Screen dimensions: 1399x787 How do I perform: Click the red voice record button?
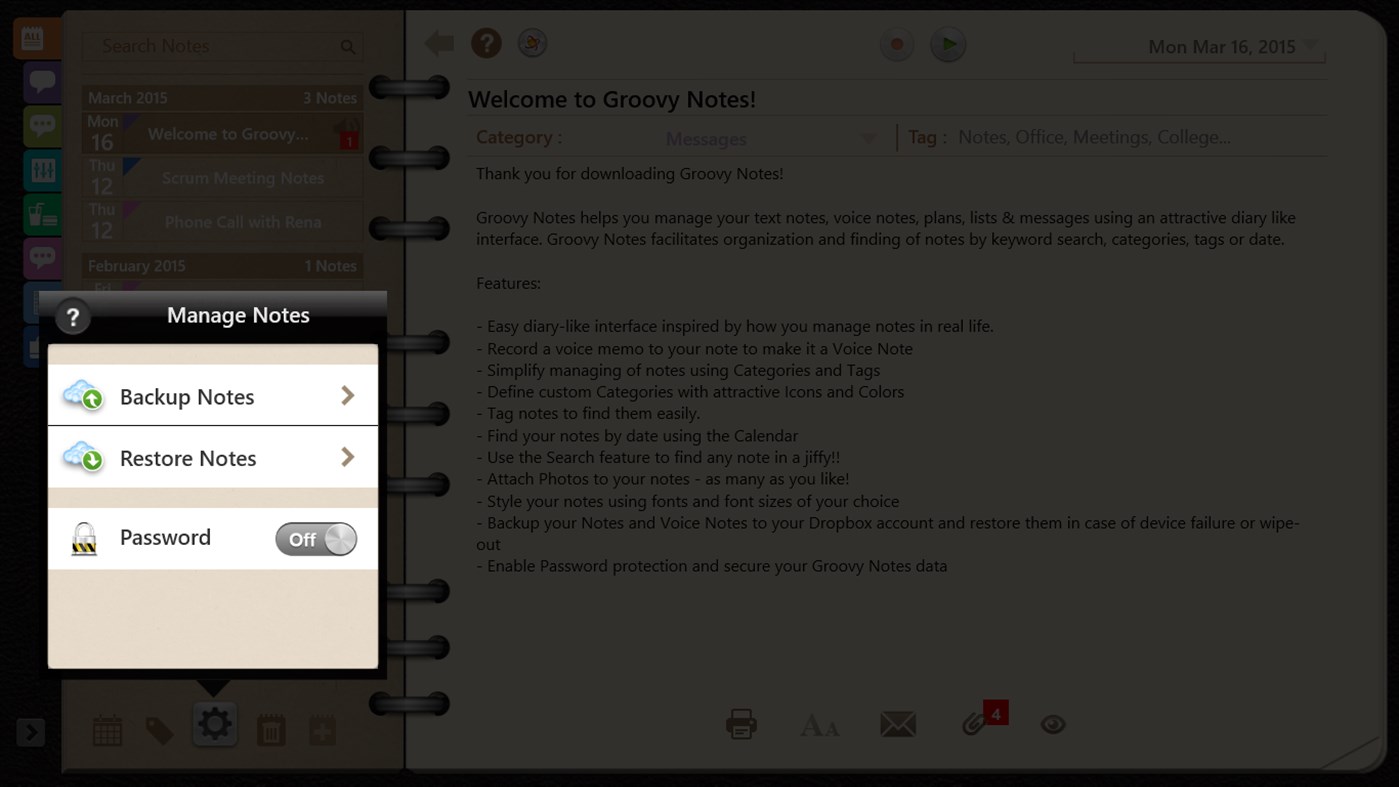pos(896,43)
